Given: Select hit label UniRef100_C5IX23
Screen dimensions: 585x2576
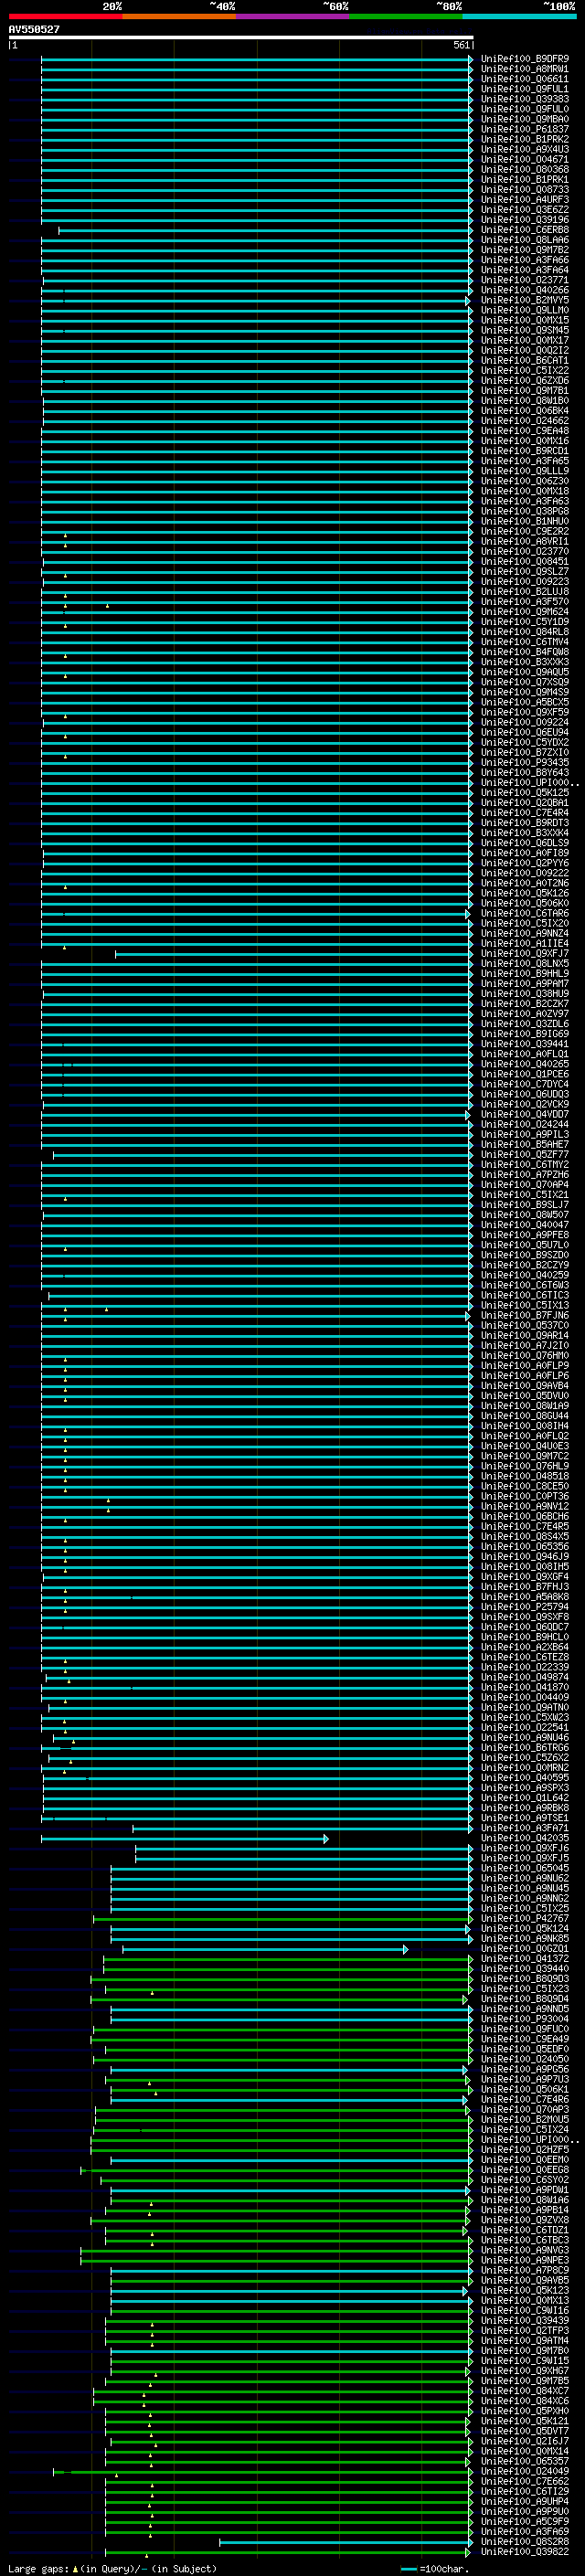Looking at the screenshot, I should [524, 1989].
